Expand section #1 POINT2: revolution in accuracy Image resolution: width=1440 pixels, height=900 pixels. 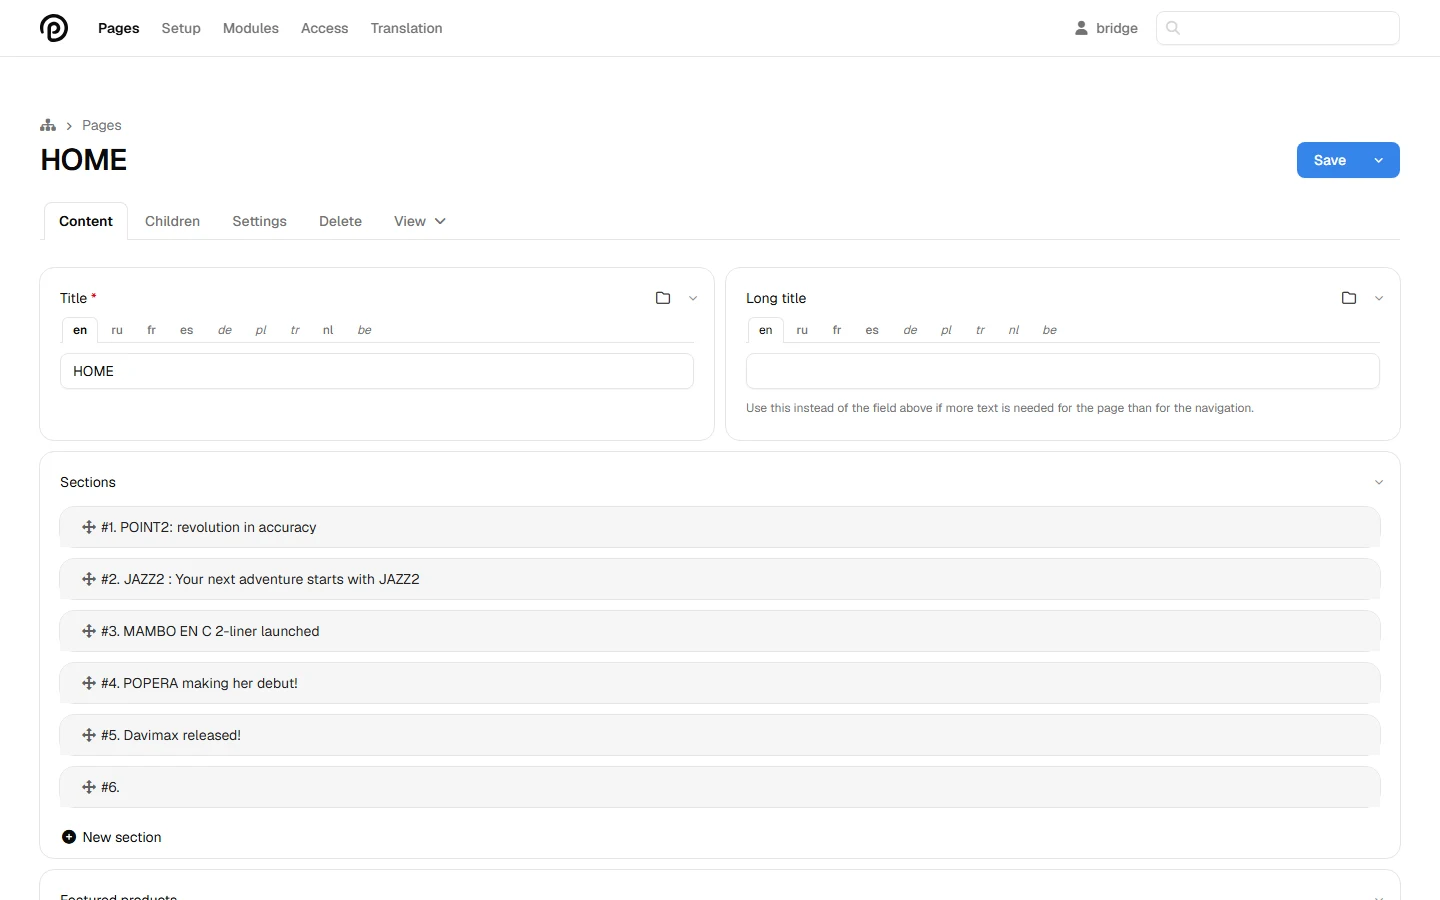point(720,527)
